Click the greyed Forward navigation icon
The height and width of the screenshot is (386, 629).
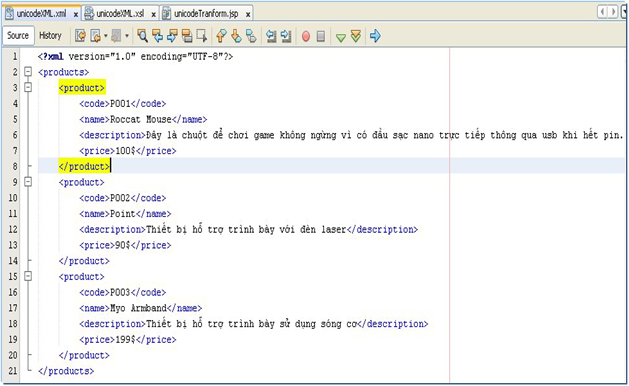116,36
